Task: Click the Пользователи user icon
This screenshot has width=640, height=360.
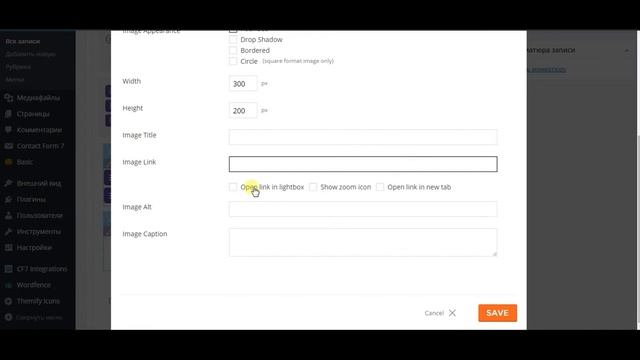Action: (x=8, y=216)
